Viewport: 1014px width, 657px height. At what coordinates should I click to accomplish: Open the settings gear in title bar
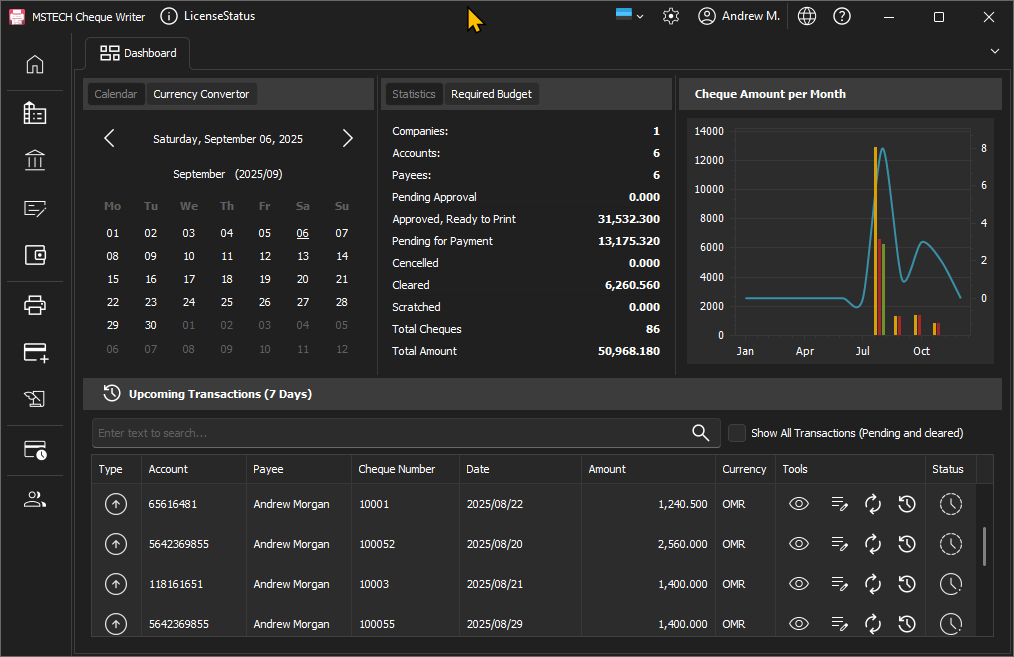pyautogui.click(x=671, y=16)
